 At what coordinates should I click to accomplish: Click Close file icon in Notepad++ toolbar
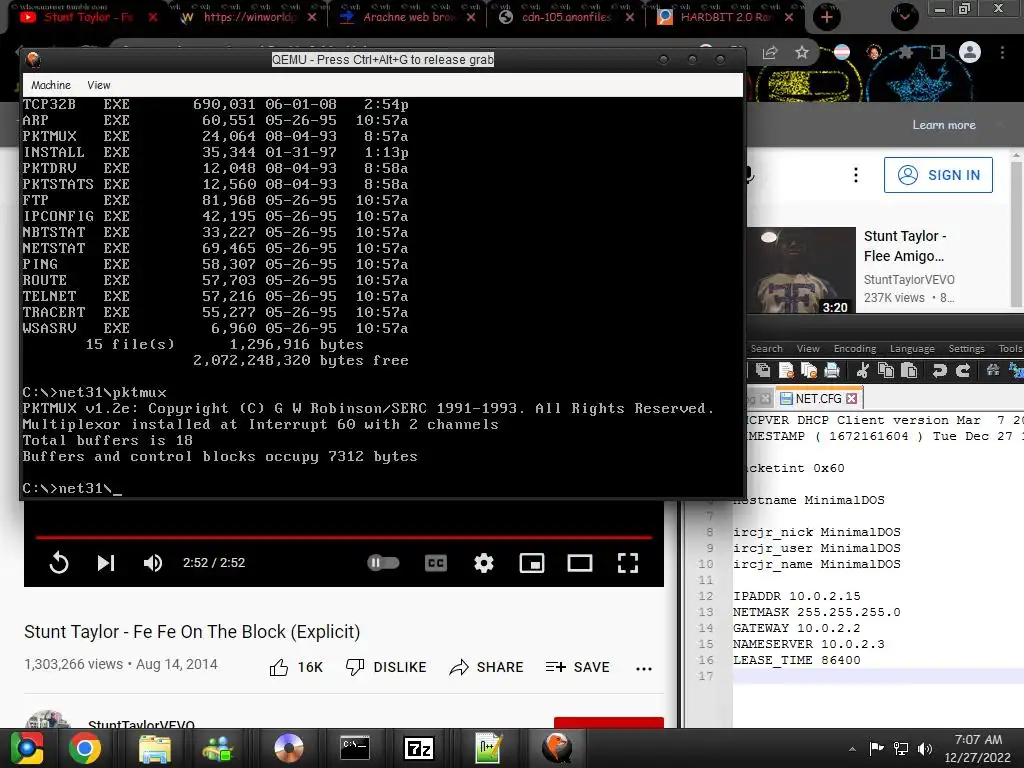[x=786, y=371]
